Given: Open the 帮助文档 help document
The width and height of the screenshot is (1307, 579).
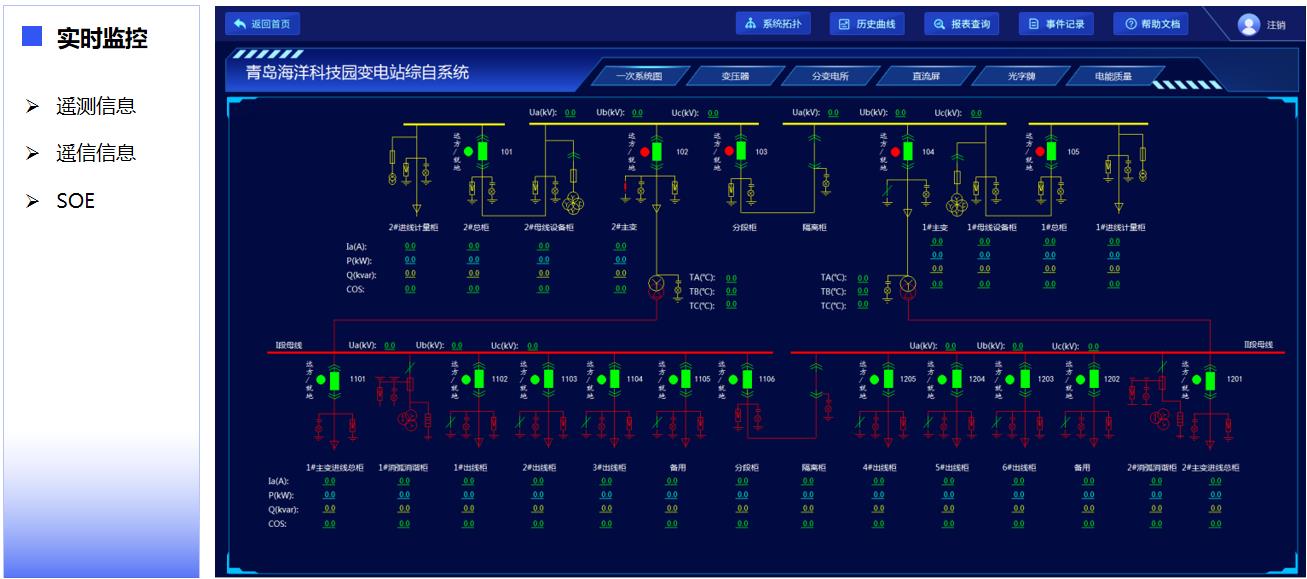Looking at the screenshot, I should pos(1151,24).
